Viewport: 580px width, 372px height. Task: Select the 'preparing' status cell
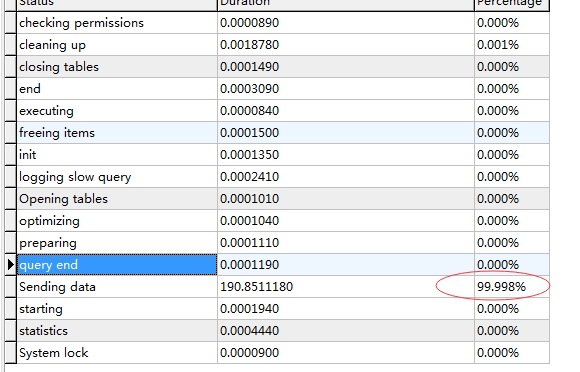(117, 243)
